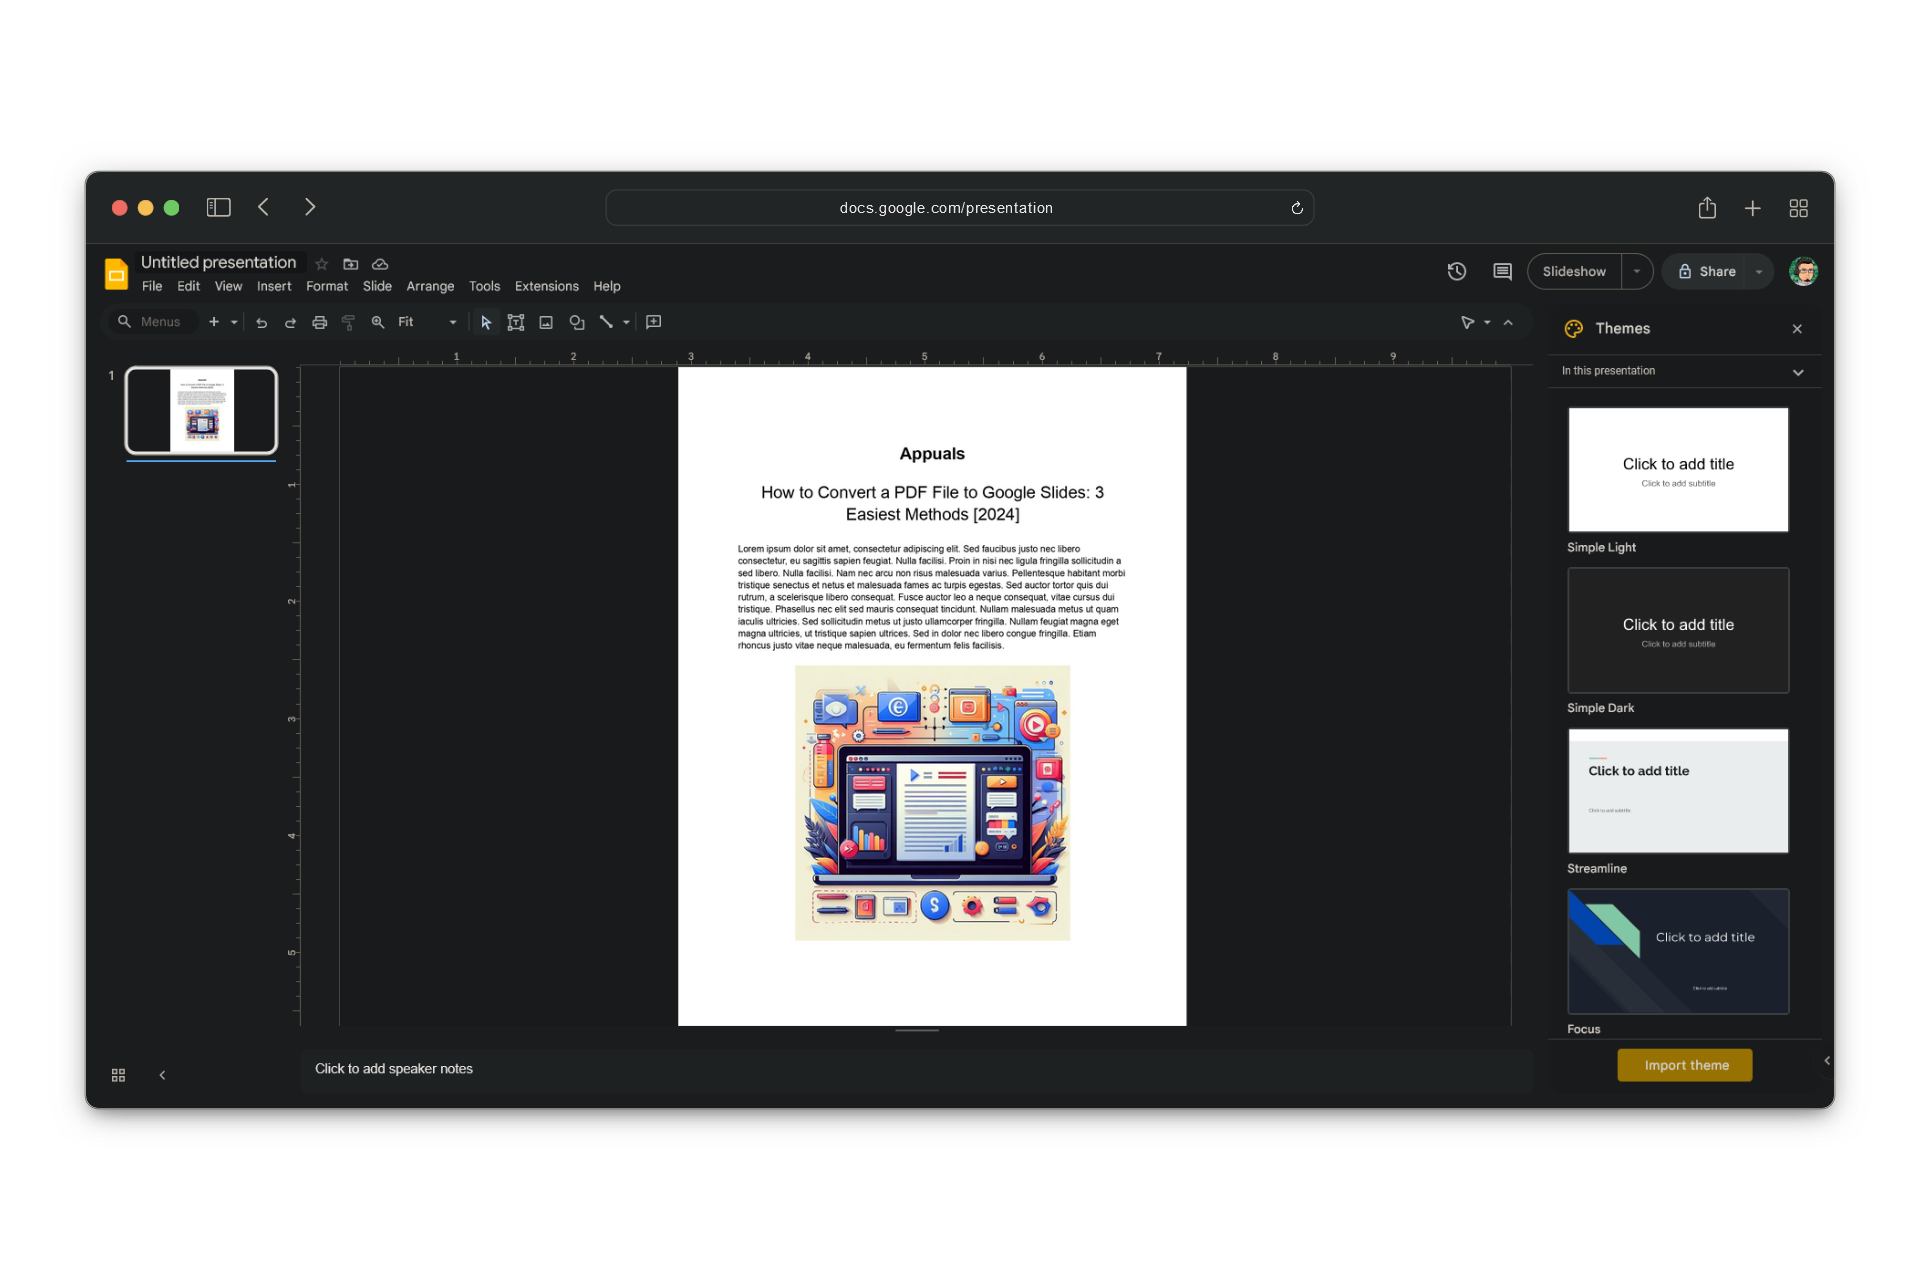1920x1280 pixels.
Task: Open the comments panel icon
Action: (1502, 271)
